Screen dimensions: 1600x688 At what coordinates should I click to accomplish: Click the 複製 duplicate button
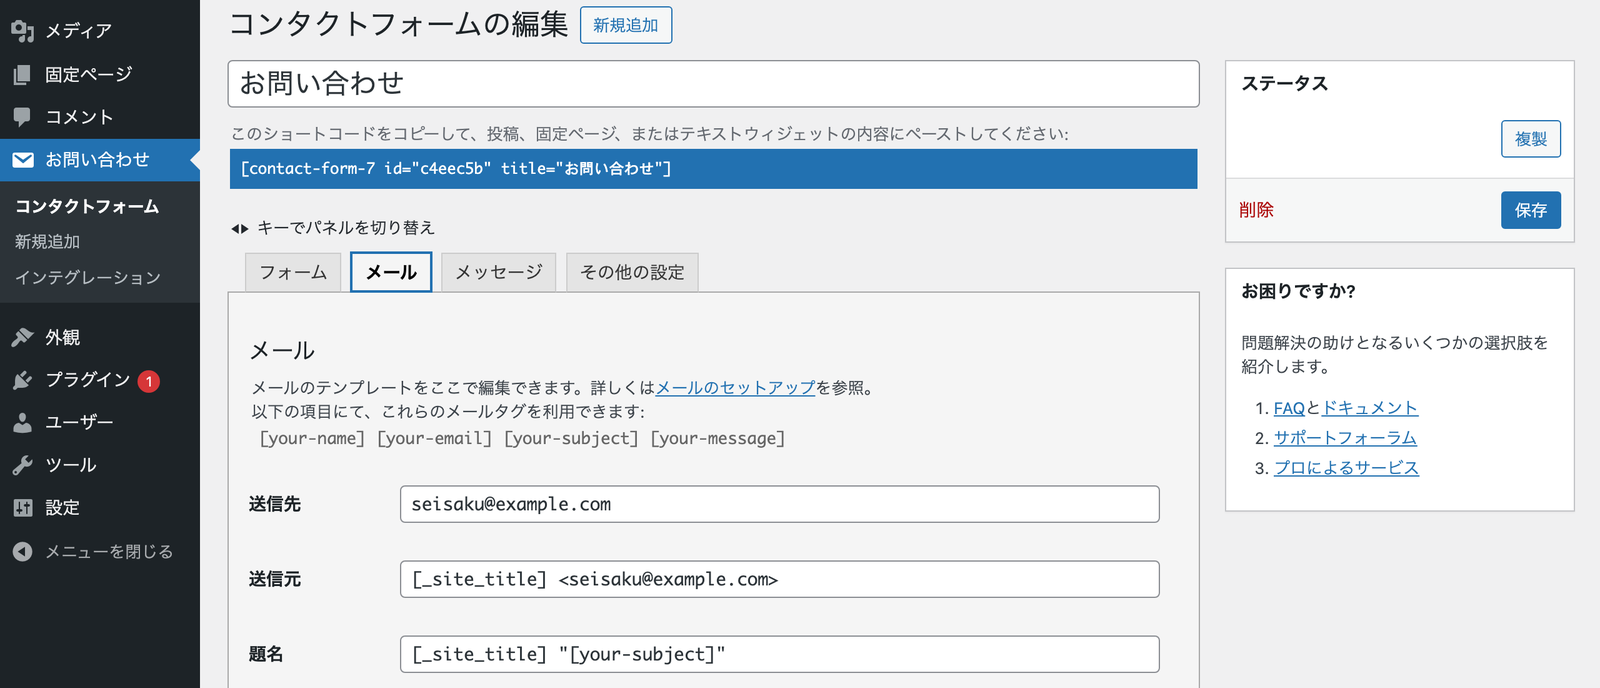click(x=1531, y=139)
